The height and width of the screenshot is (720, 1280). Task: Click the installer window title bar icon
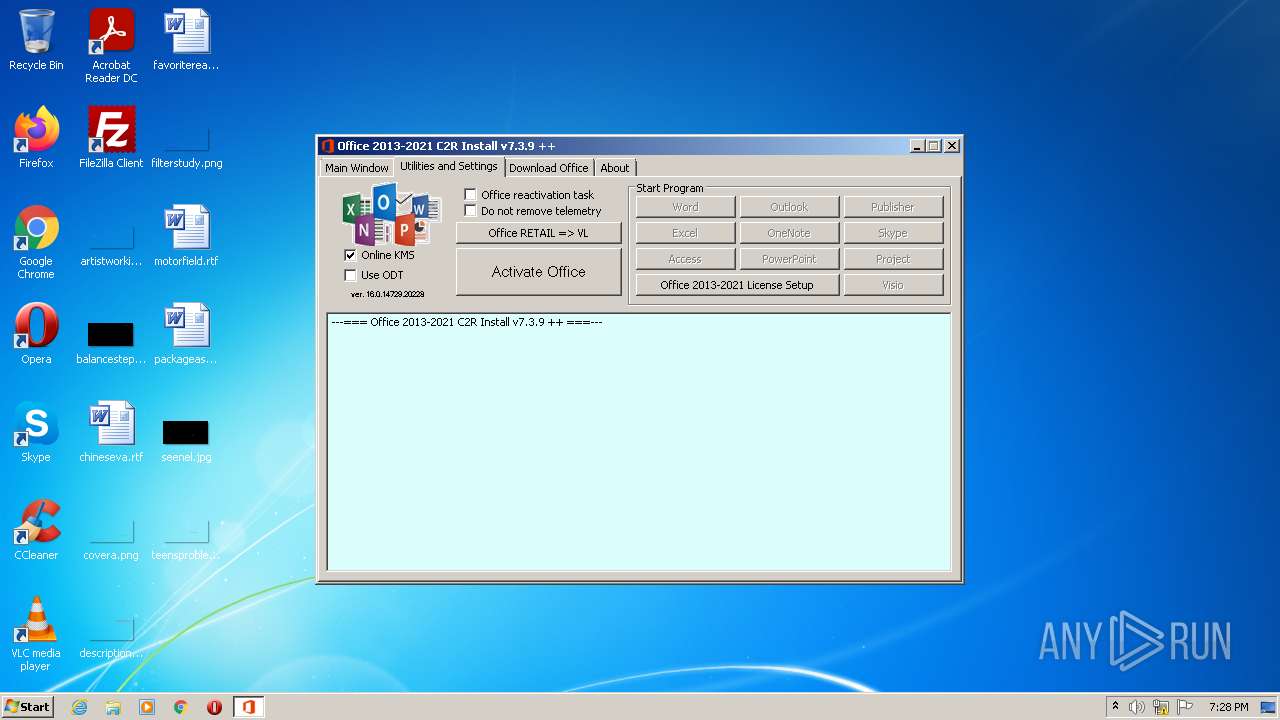tap(327, 146)
